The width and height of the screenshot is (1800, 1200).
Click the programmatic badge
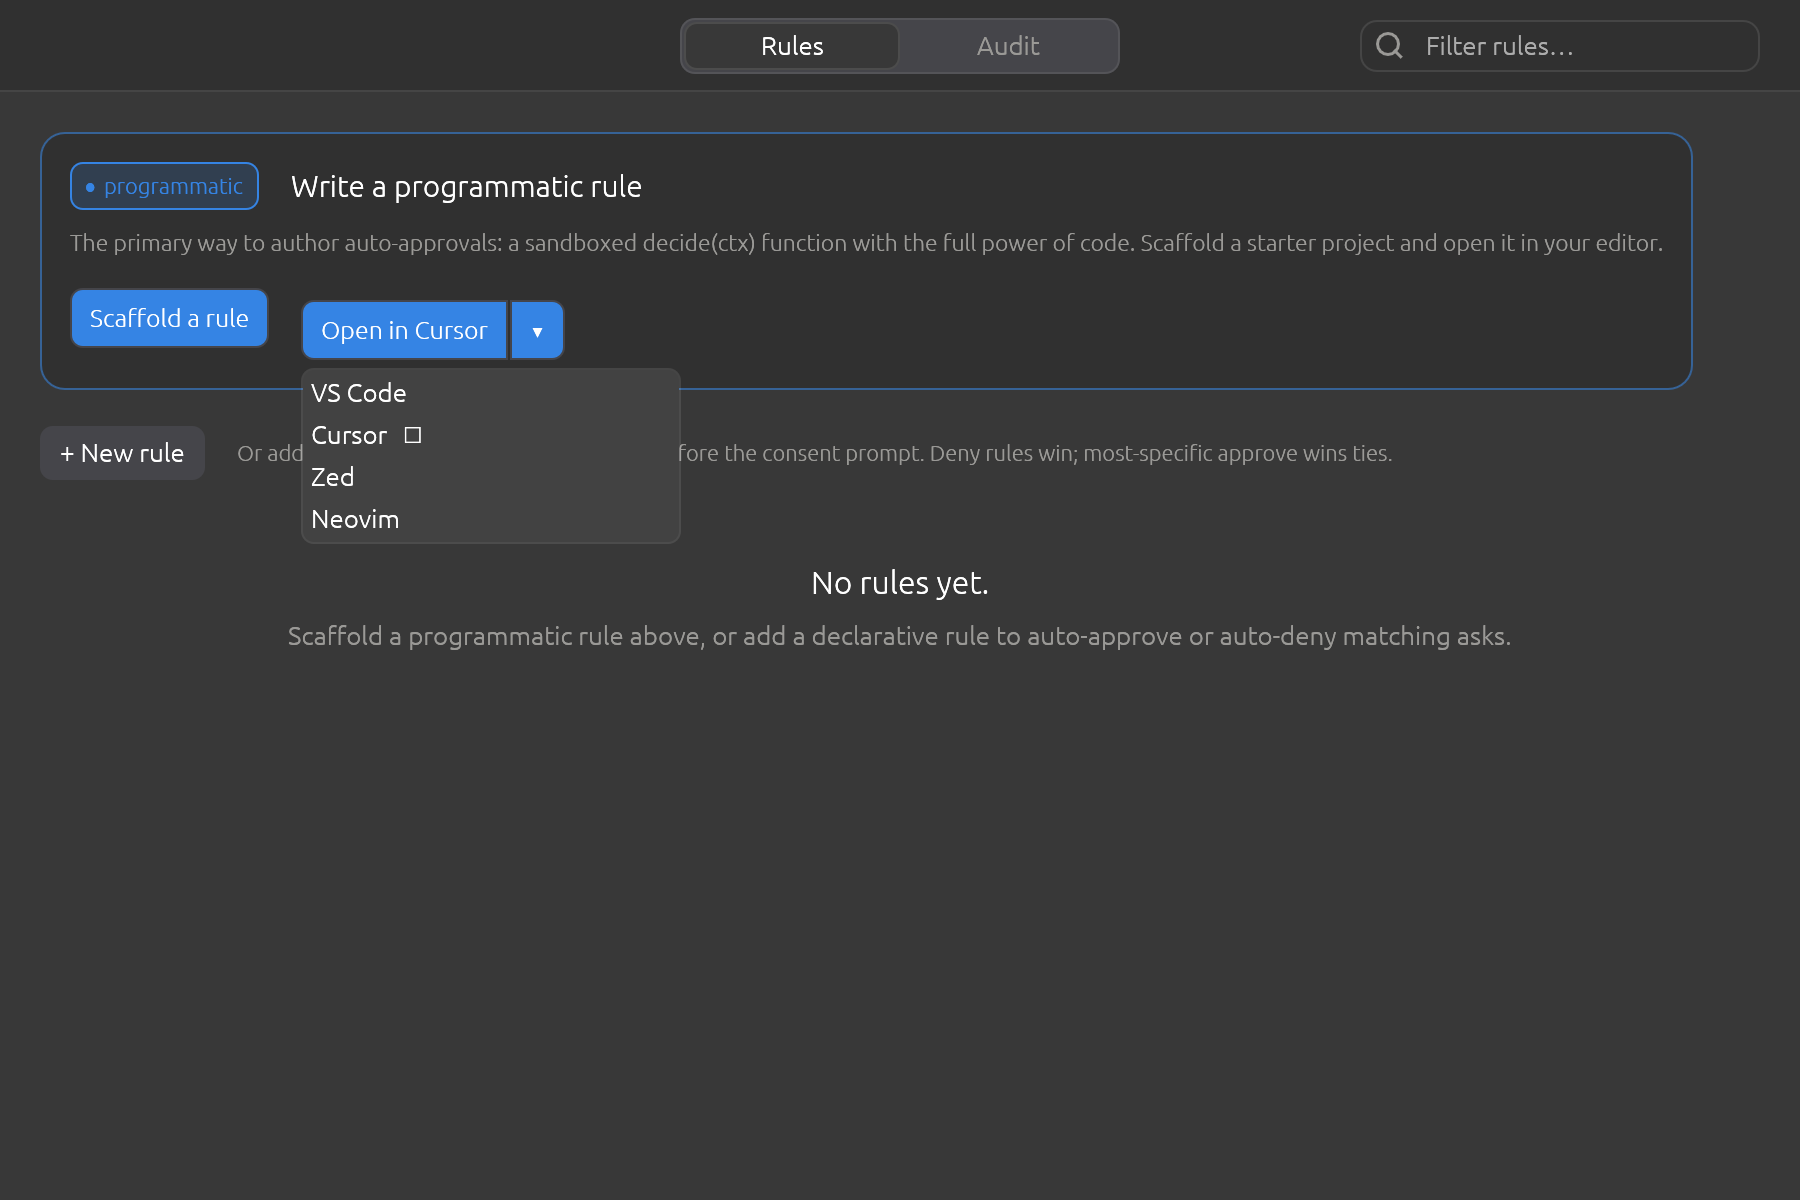pyautogui.click(x=164, y=186)
